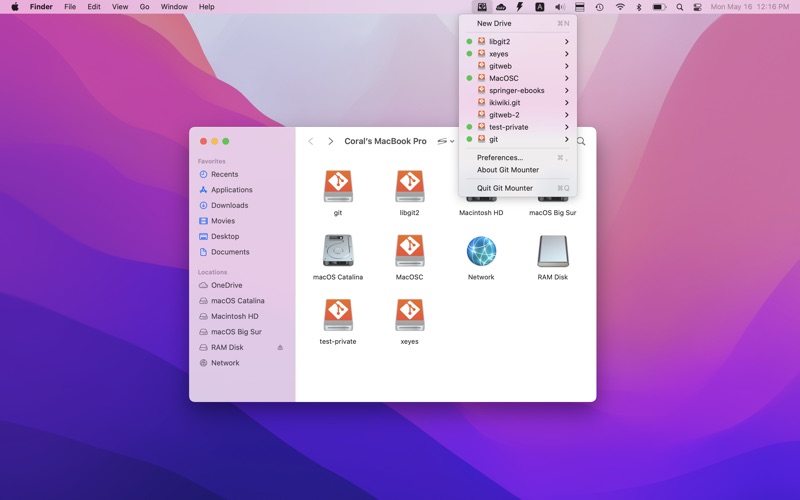Open the Network globe icon
Image resolution: width=800 pixels, height=500 pixels.
tap(481, 251)
